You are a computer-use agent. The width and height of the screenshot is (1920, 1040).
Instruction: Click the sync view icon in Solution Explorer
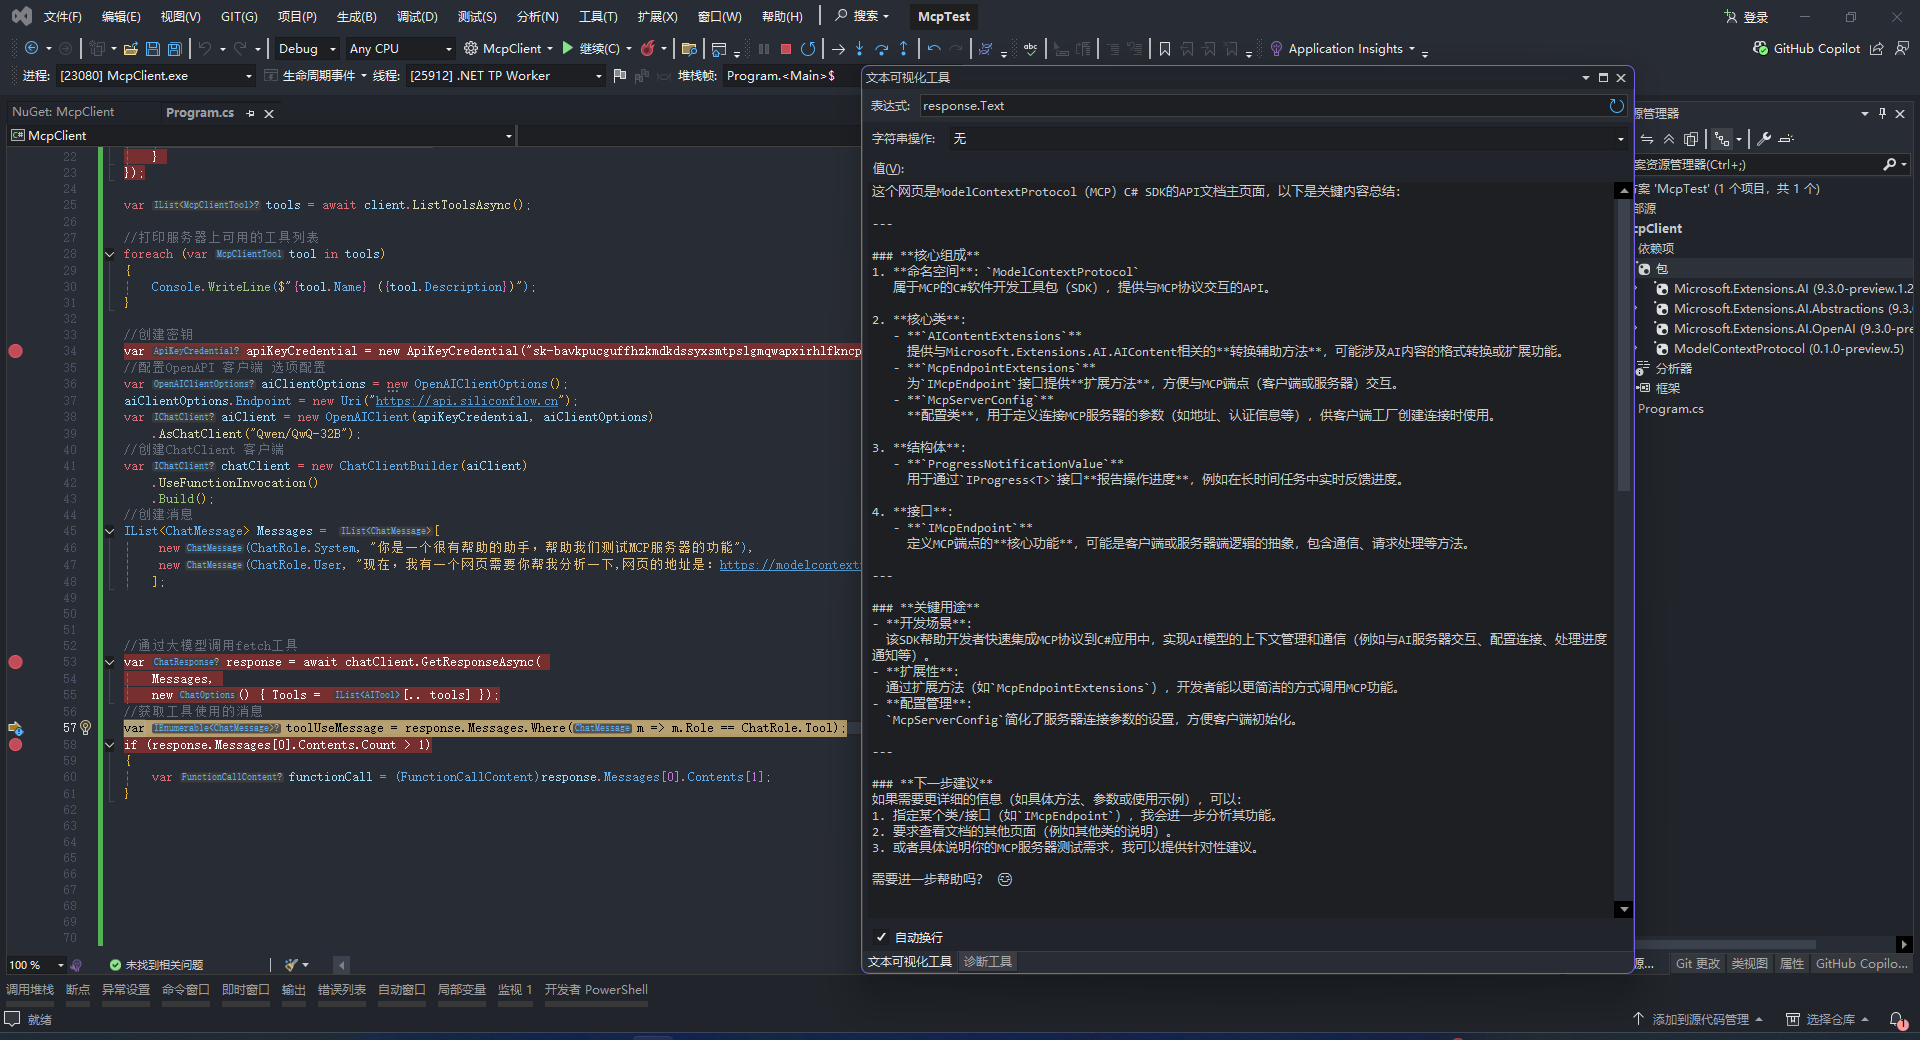click(1647, 139)
